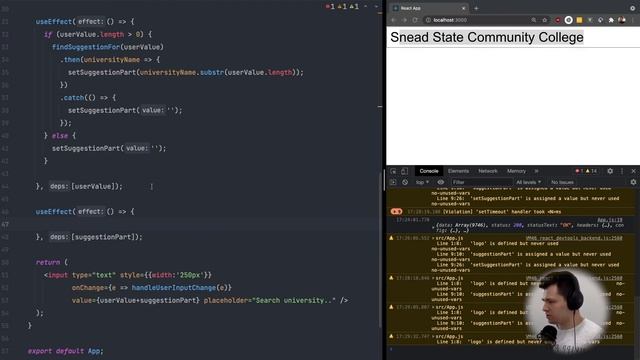Open console settings gear on filter row
The width and height of the screenshot is (640, 360).
(633, 182)
